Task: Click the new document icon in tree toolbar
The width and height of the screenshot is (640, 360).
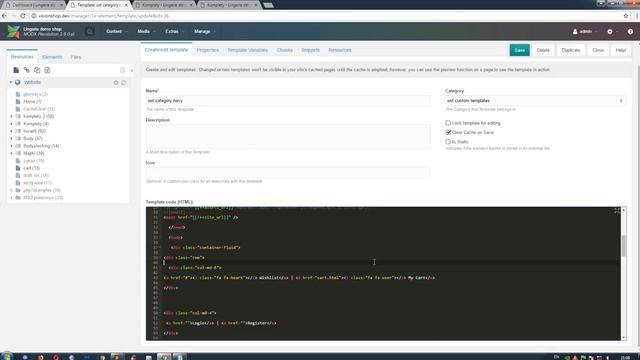Action: tap(16, 70)
